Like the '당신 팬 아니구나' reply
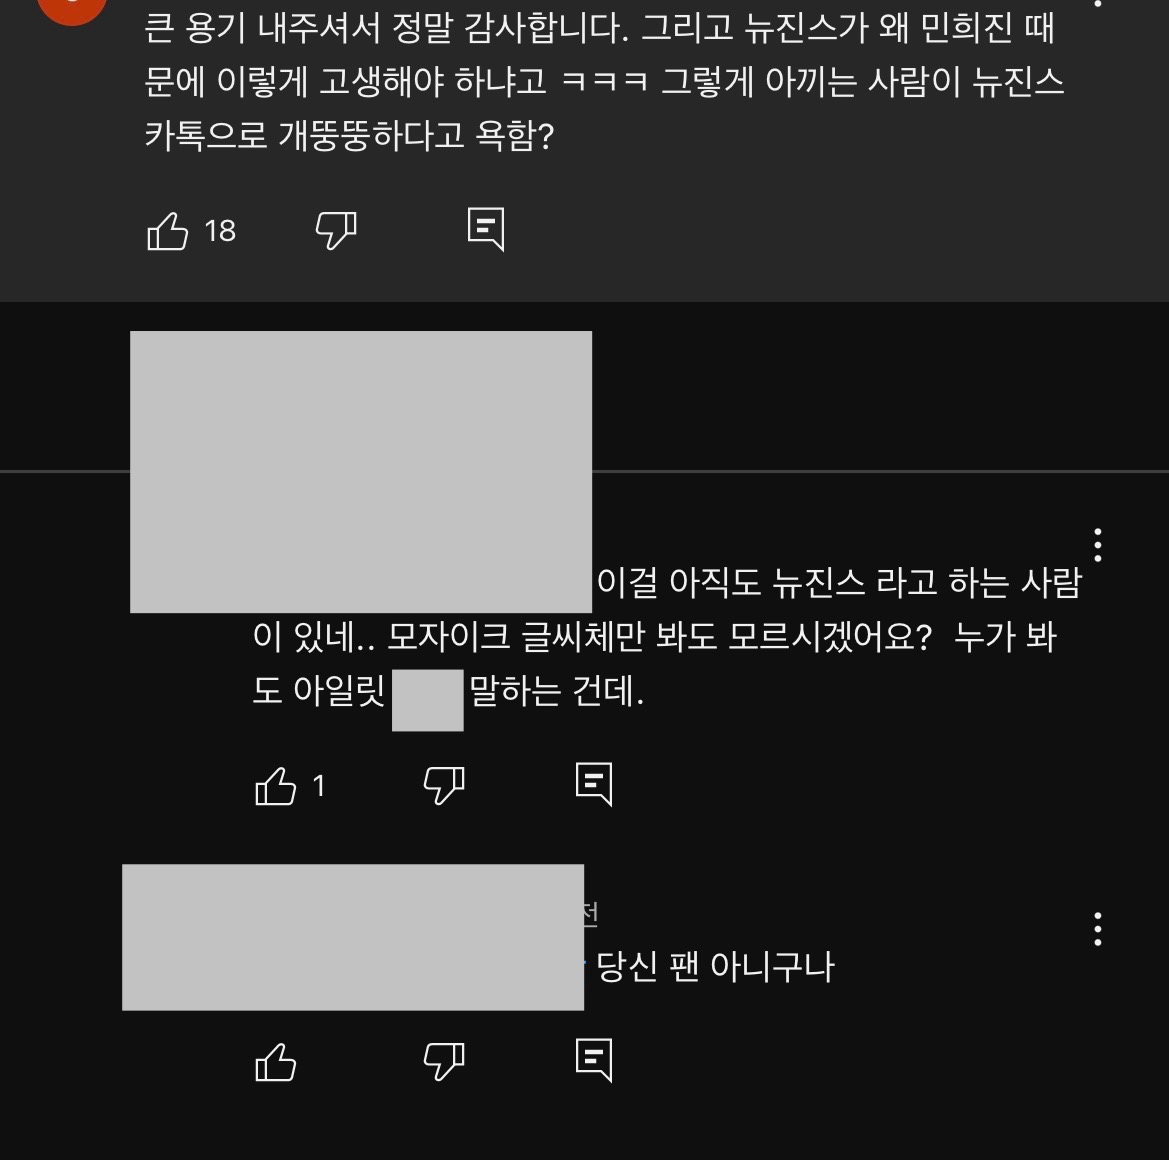This screenshot has width=1169, height=1160. [x=276, y=1062]
